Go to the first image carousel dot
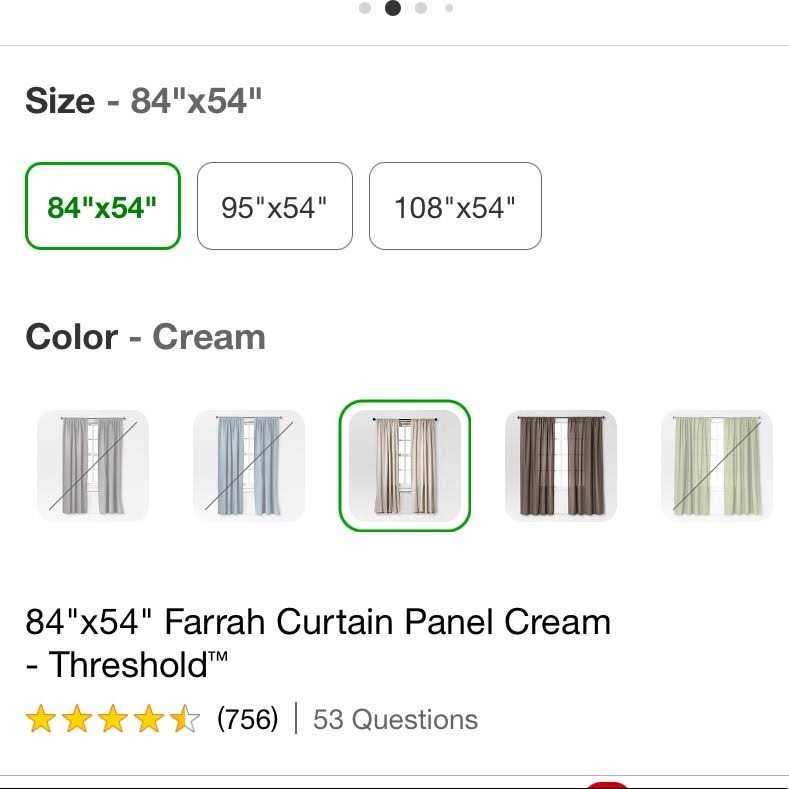The height and width of the screenshot is (789, 789). tap(365, 8)
